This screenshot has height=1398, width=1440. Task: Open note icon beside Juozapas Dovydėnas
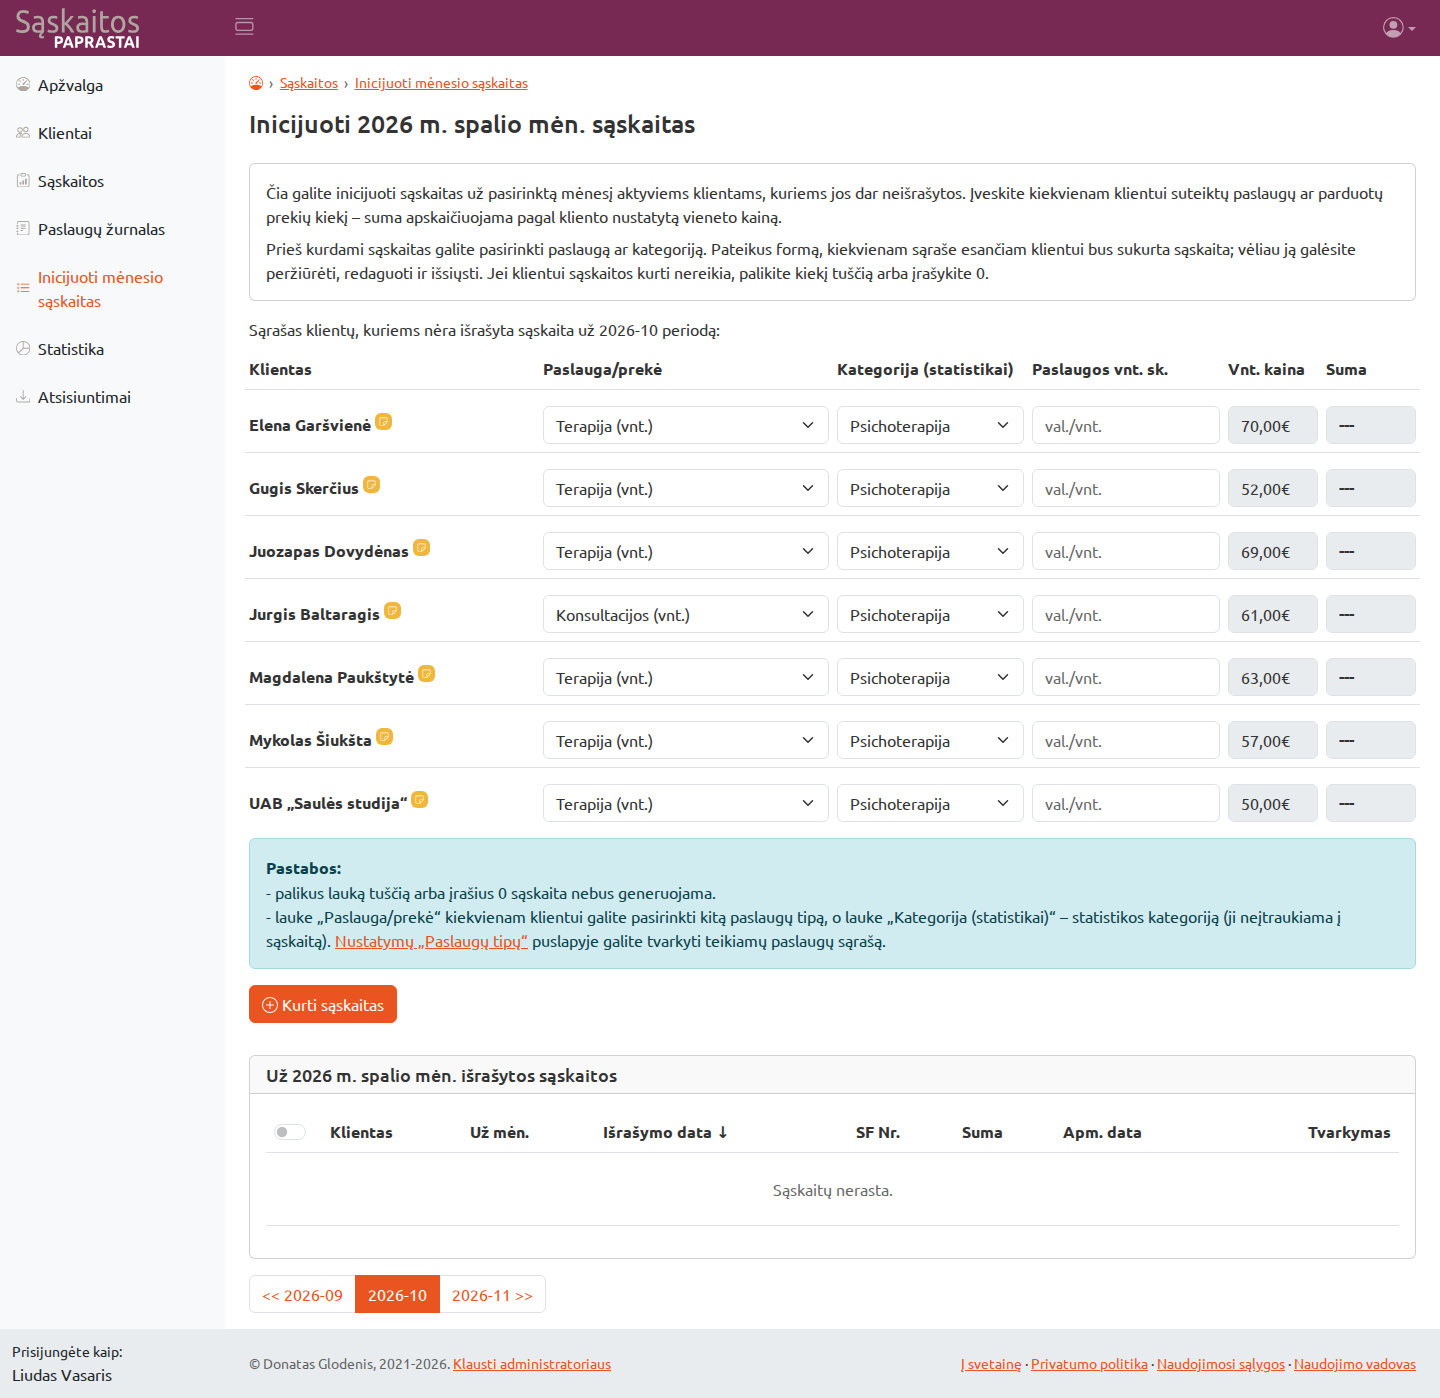tap(422, 548)
